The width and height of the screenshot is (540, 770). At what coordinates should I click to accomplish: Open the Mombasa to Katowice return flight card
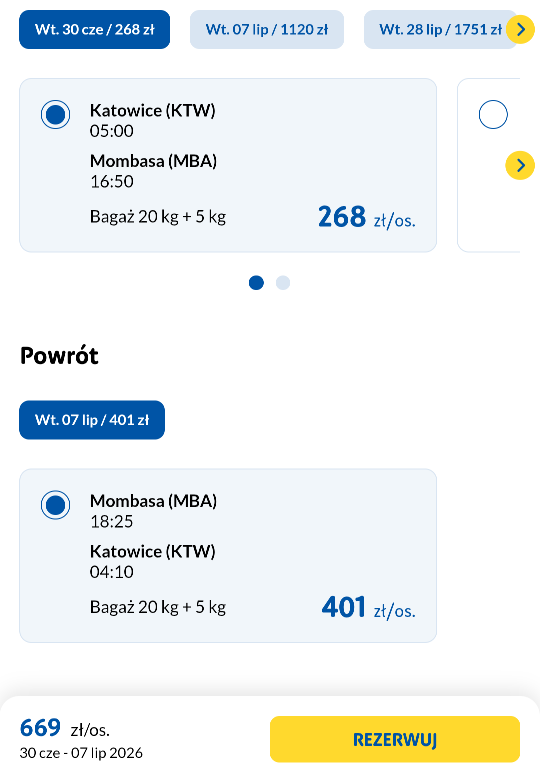click(228, 556)
